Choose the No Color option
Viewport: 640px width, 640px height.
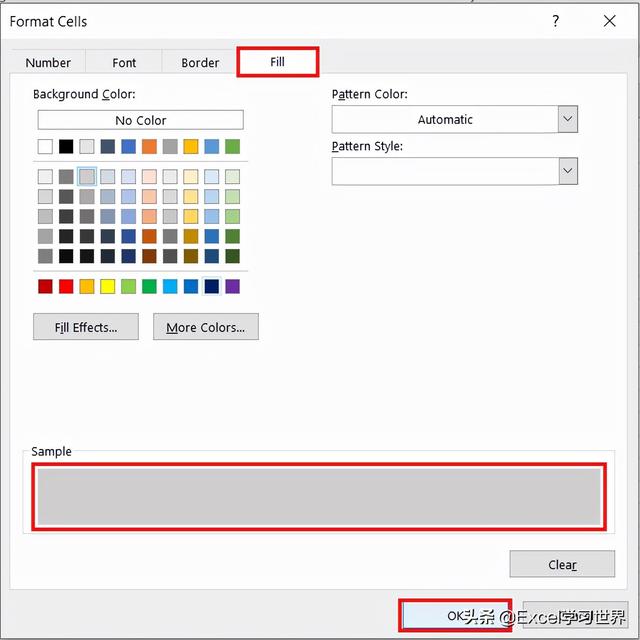[141, 120]
